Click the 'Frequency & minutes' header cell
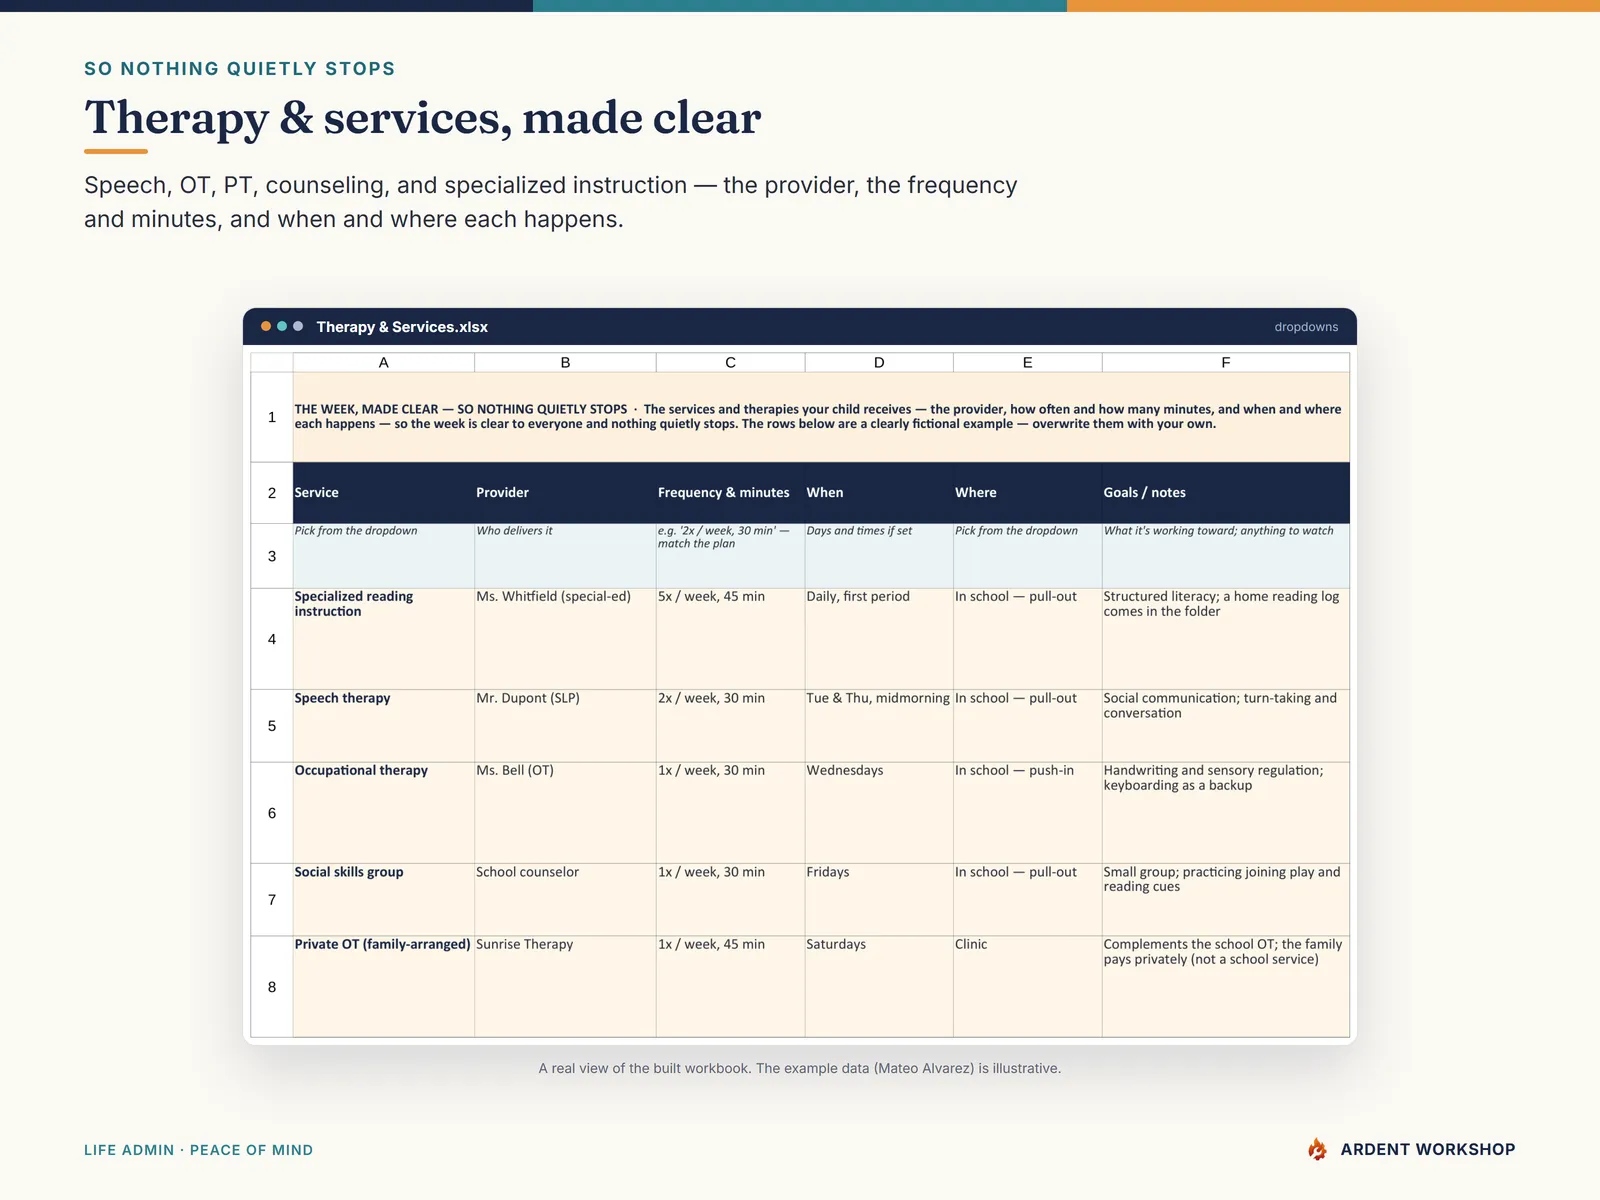This screenshot has height=1200, width=1600. [x=730, y=493]
